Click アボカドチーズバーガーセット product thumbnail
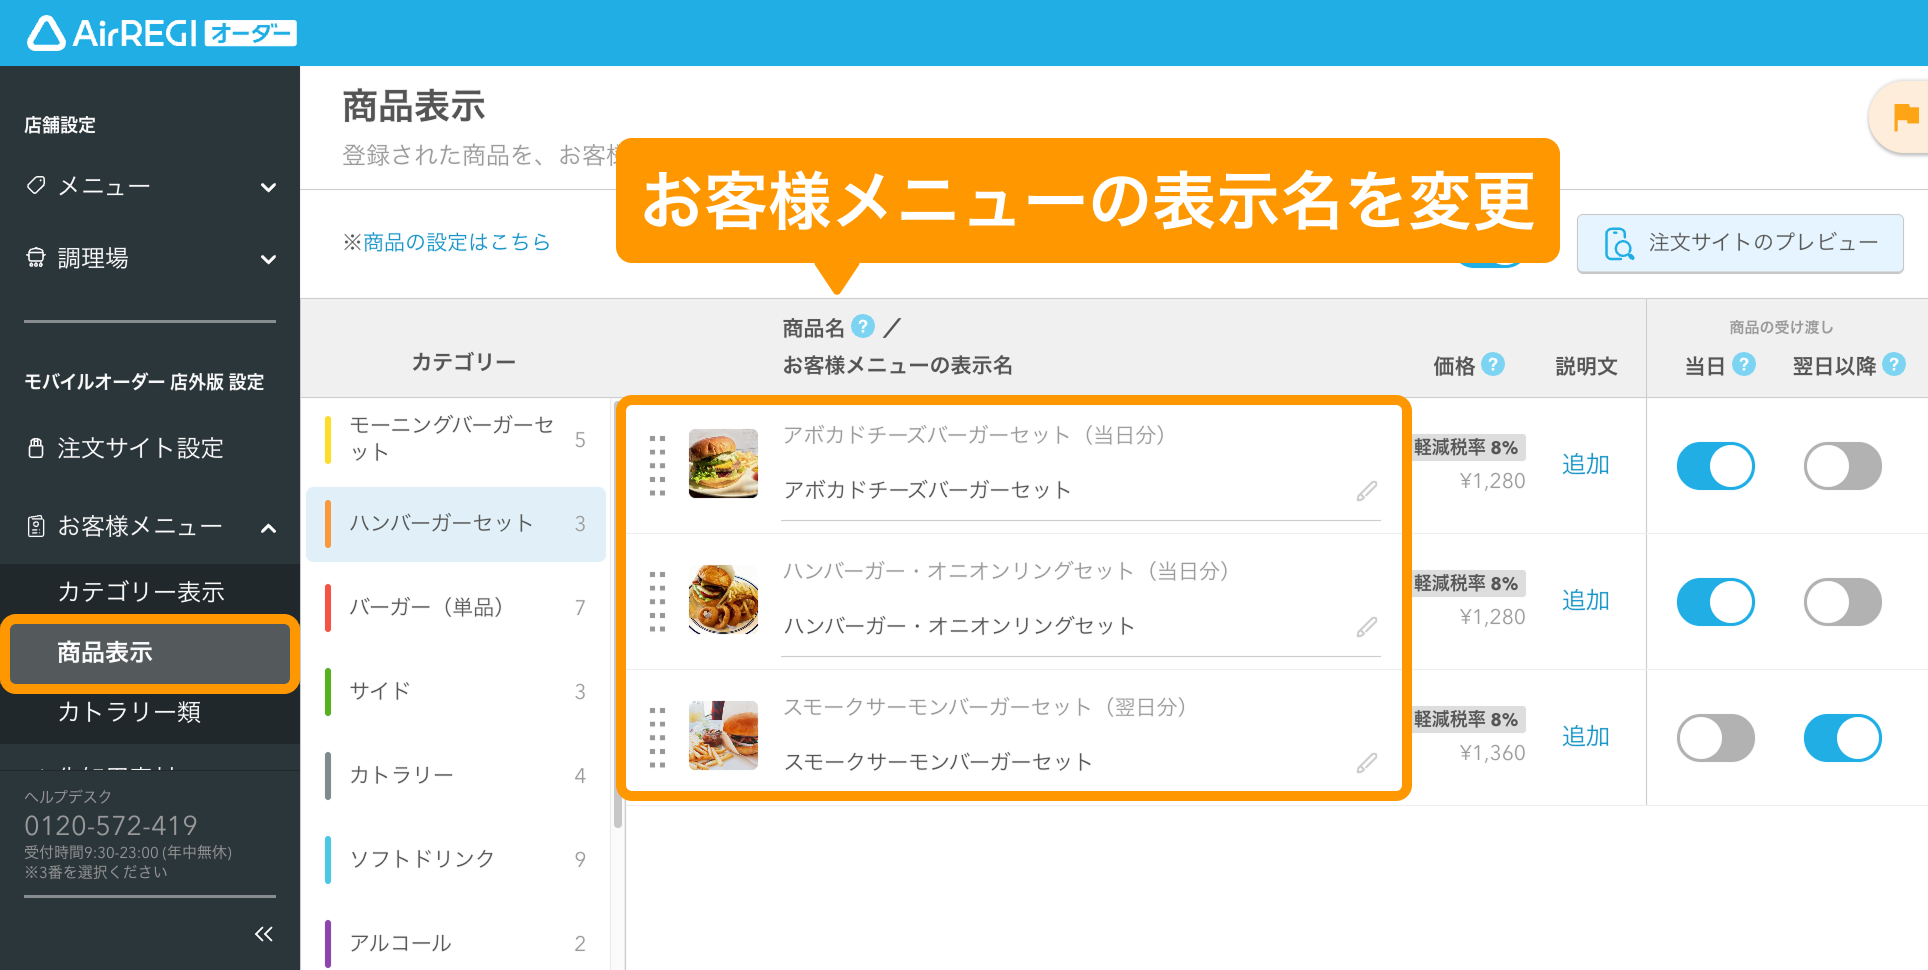The width and height of the screenshot is (1928, 970). (723, 464)
